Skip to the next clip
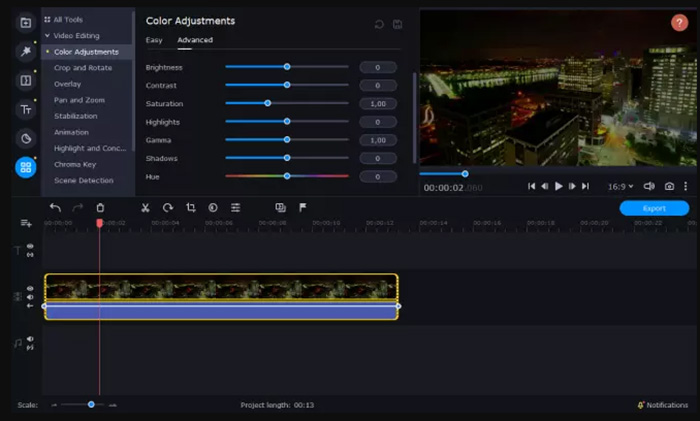The width and height of the screenshot is (700, 421). click(x=585, y=186)
